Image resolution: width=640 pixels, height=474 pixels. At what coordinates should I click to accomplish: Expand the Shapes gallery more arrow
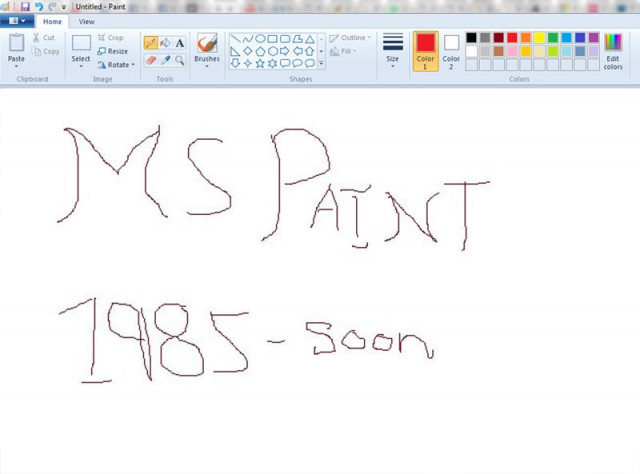321,63
